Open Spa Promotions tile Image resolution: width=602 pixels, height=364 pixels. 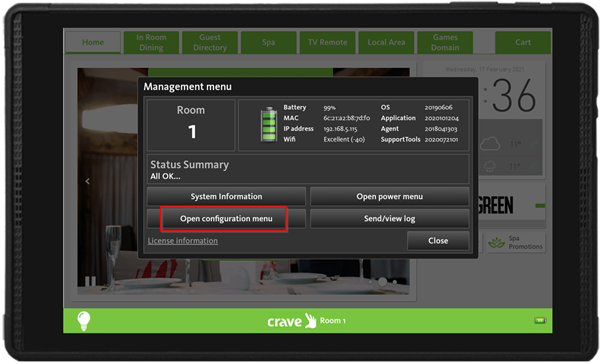pyautogui.click(x=515, y=242)
